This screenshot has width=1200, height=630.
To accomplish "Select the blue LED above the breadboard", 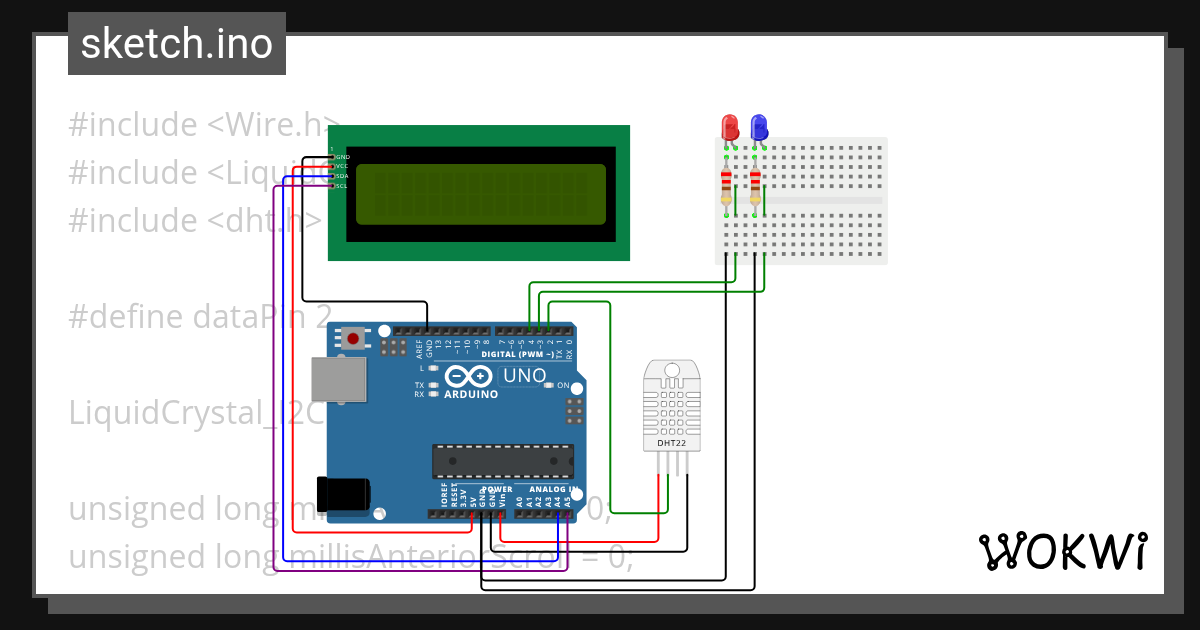I will click(x=758, y=124).
